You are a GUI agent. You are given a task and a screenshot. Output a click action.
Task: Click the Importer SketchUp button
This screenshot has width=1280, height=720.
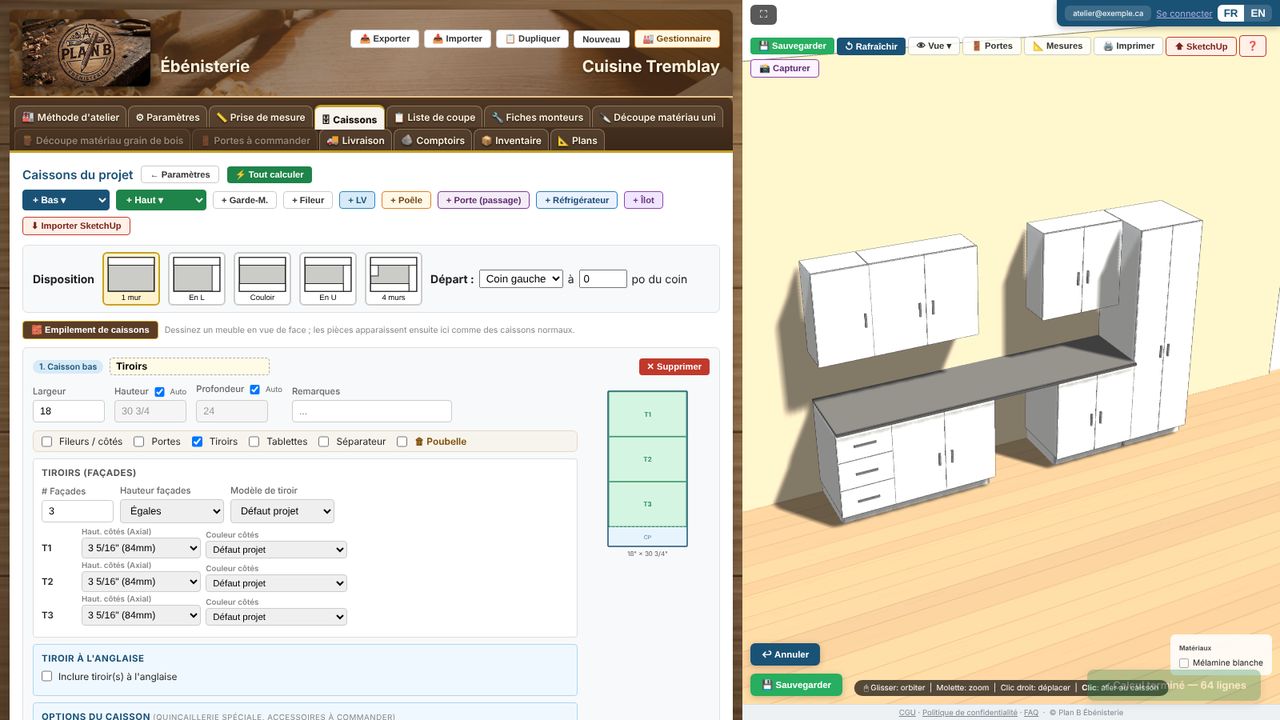click(76, 226)
